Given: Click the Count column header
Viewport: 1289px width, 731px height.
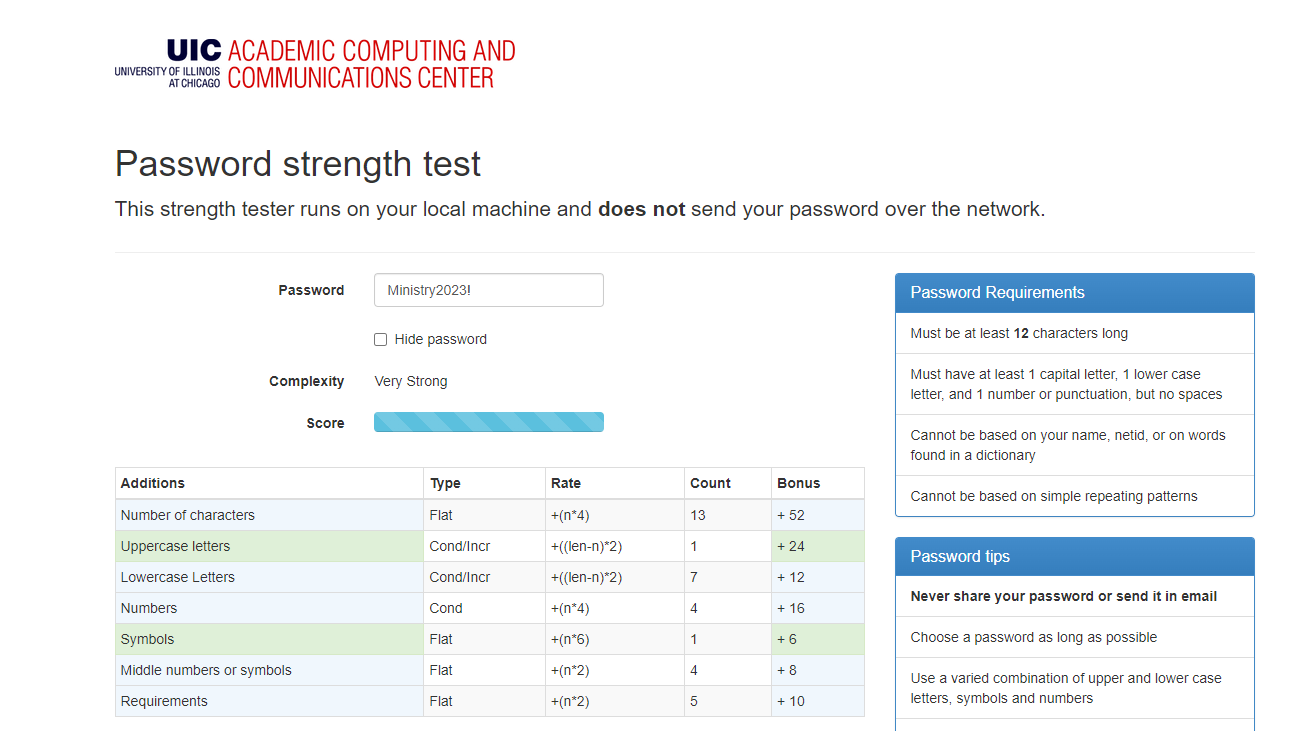Looking at the screenshot, I should click(705, 483).
